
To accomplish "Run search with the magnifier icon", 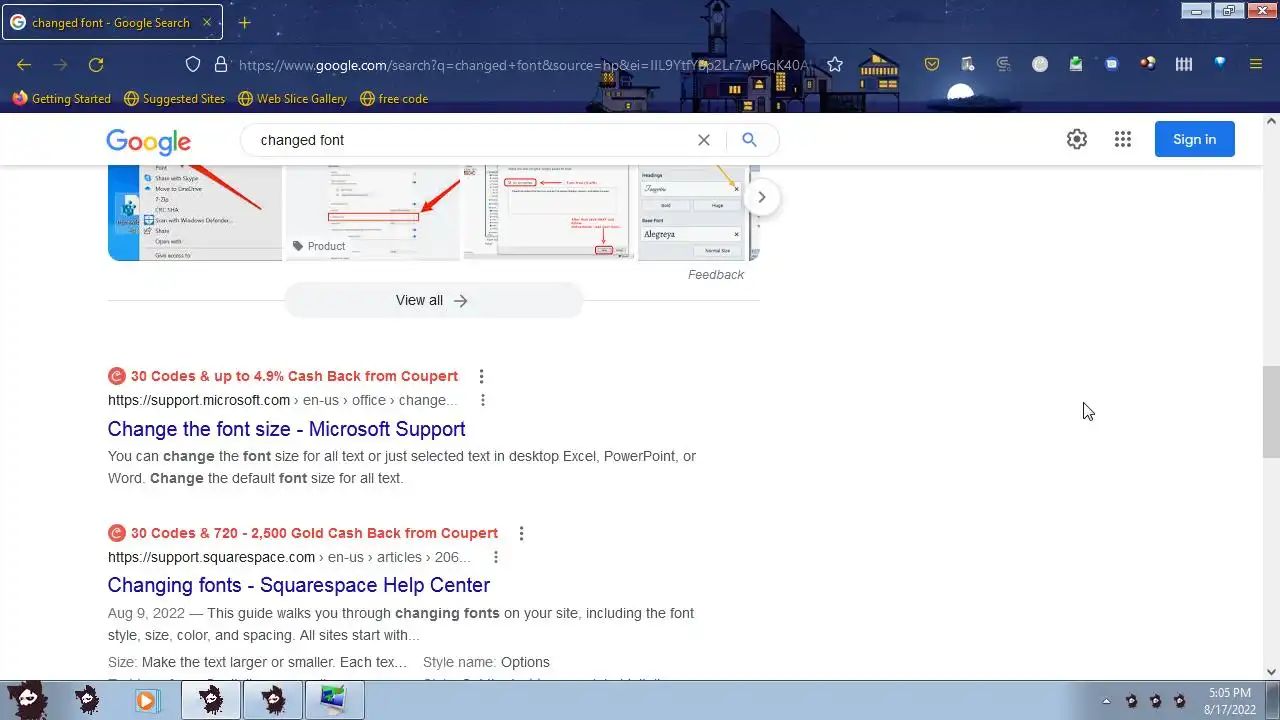I will [x=749, y=140].
